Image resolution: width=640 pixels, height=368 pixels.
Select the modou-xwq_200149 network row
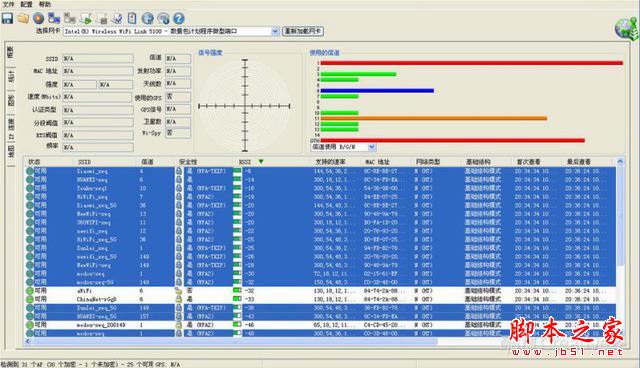pyautogui.click(x=320, y=325)
